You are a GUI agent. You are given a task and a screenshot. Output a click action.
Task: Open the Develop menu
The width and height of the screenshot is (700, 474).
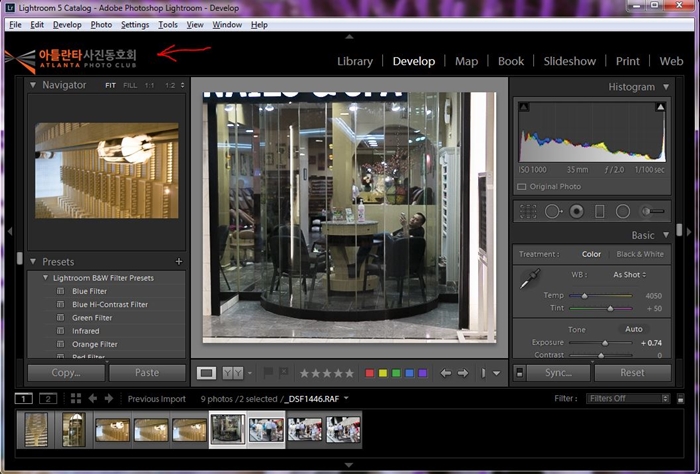(67, 24)
